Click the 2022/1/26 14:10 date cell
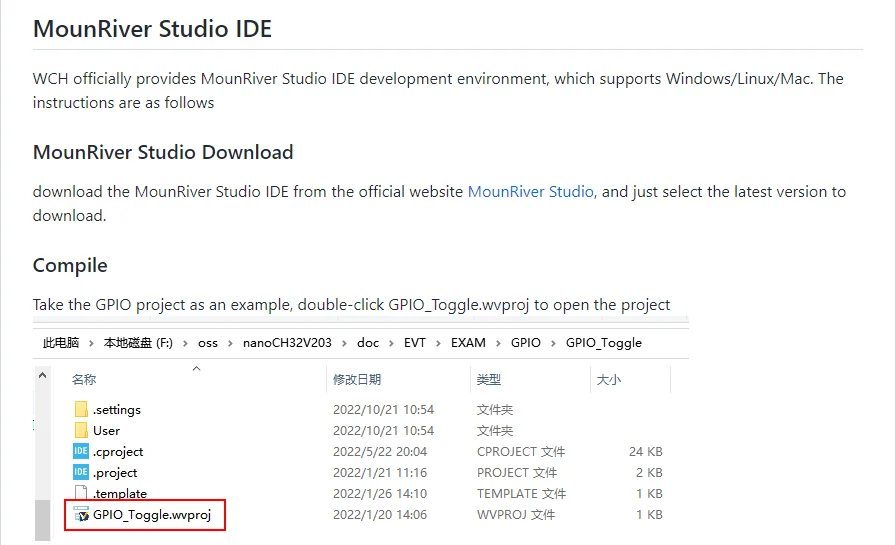Screen dimensions: 895x545 pyautogui.click(x=380, y=494)
